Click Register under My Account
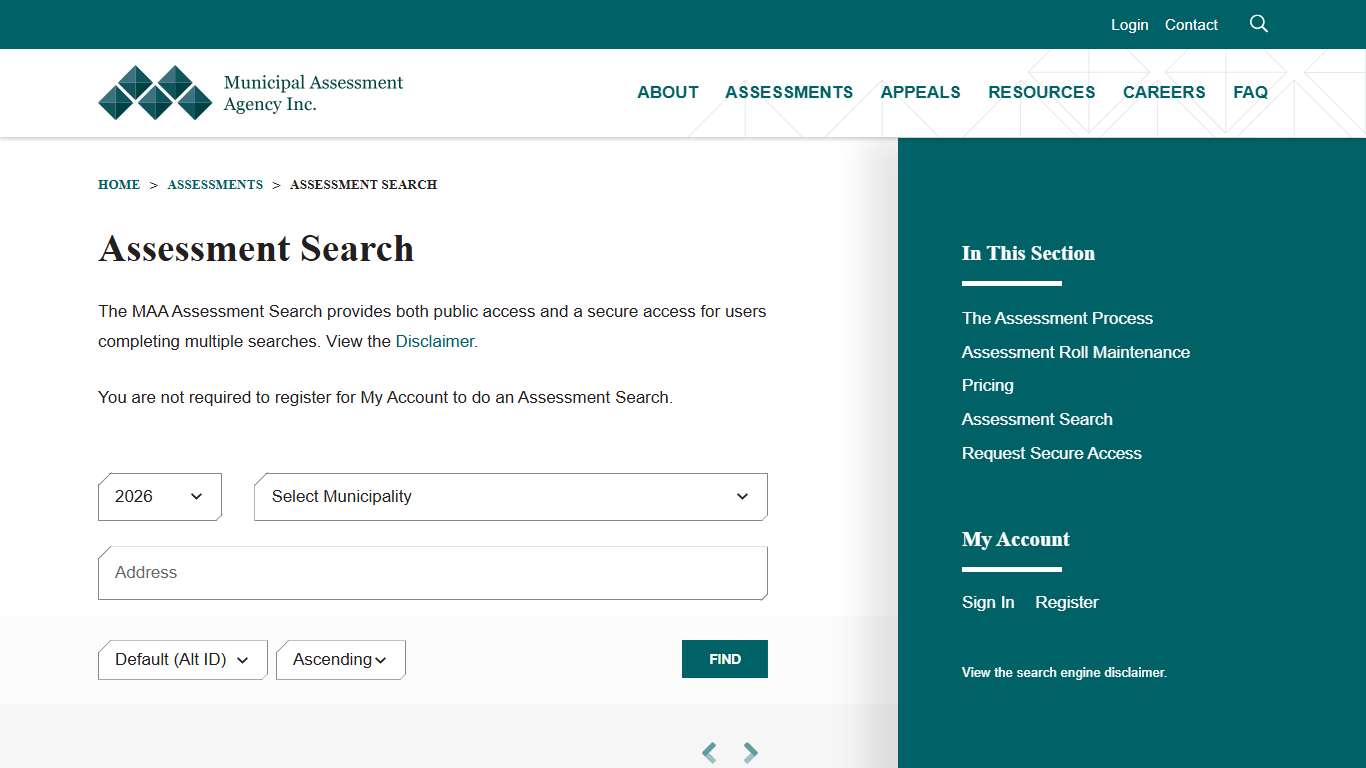1366x768 pixels. [x=1066, y=602]
